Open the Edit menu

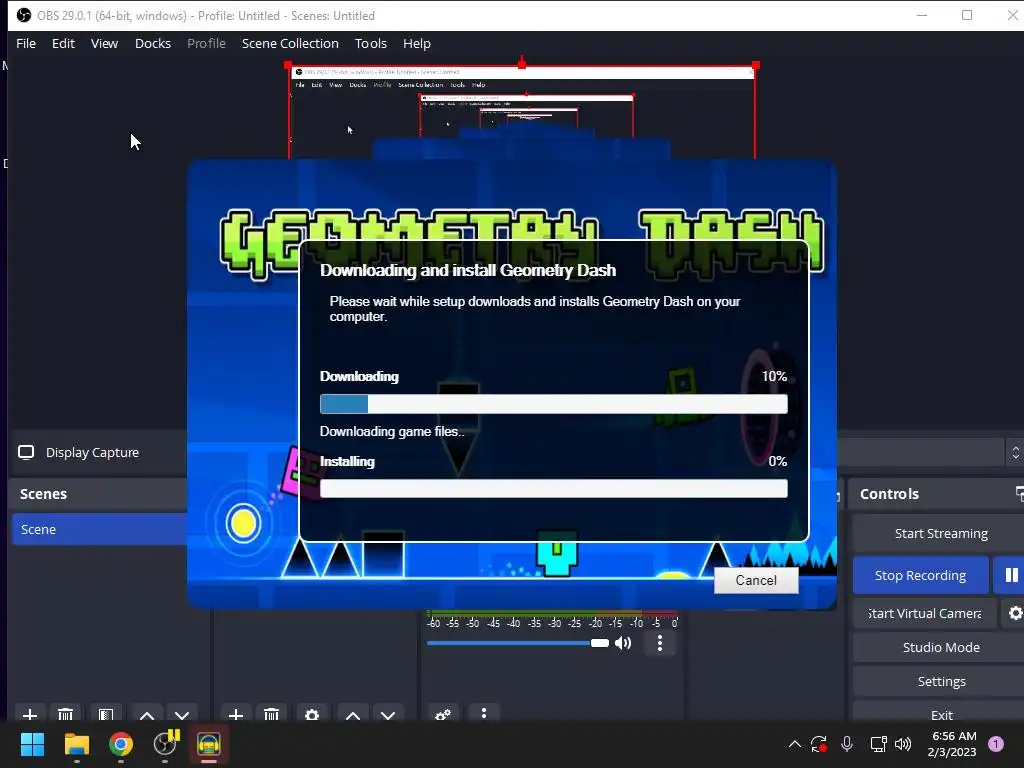[63, 43]
